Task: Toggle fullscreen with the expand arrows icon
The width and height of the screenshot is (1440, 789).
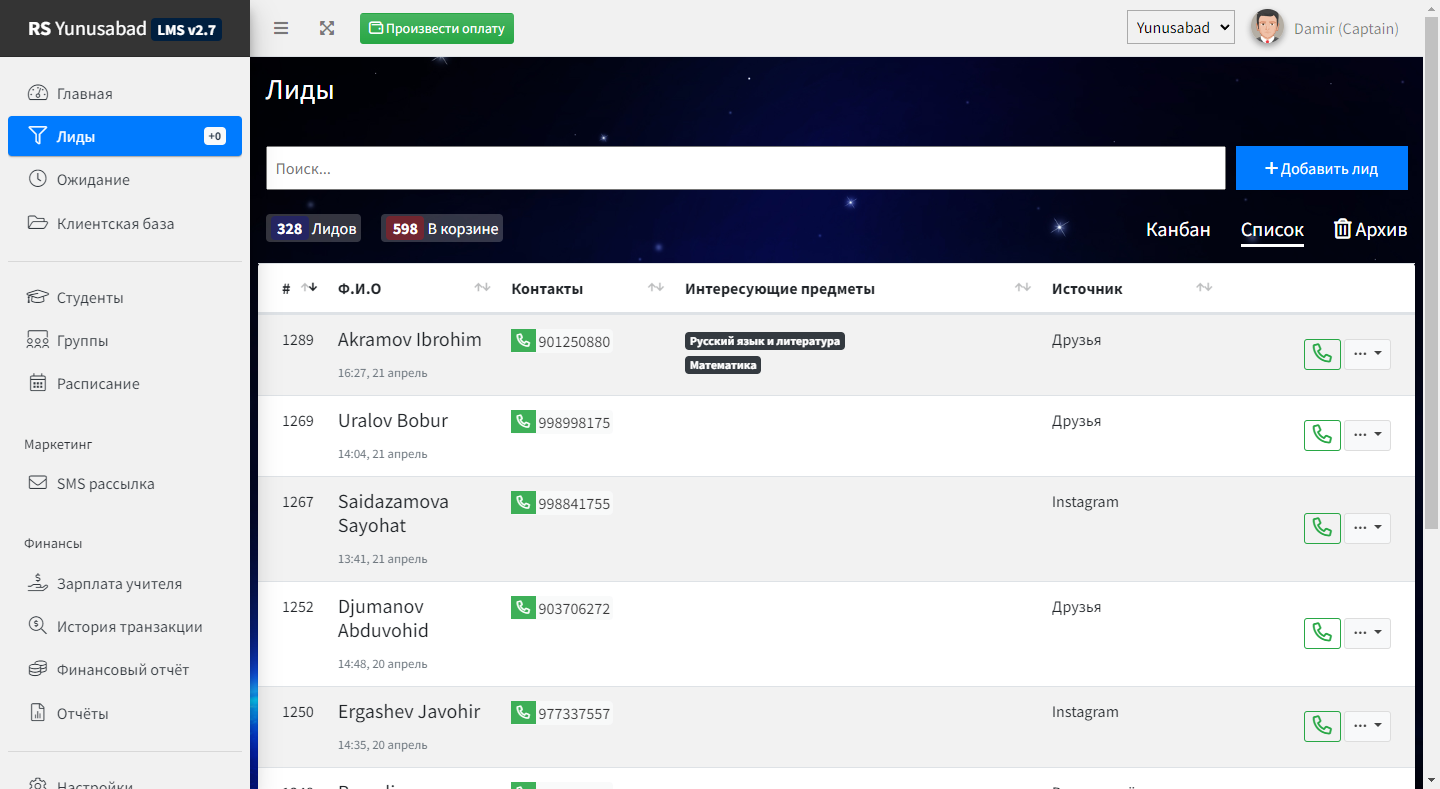Action: point(327,28)
